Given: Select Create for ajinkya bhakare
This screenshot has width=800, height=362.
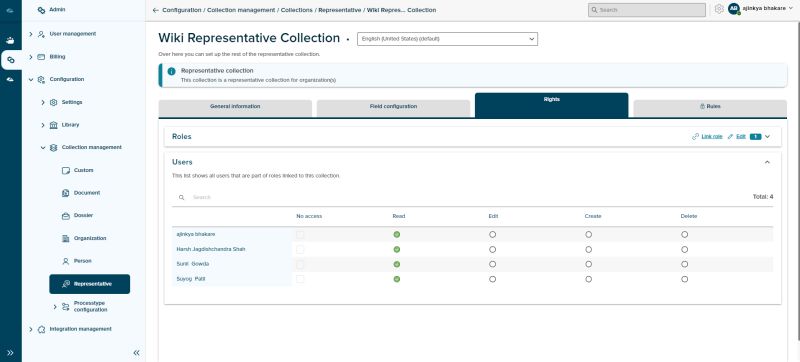Looking at the screenshot, I should (588, 235).
